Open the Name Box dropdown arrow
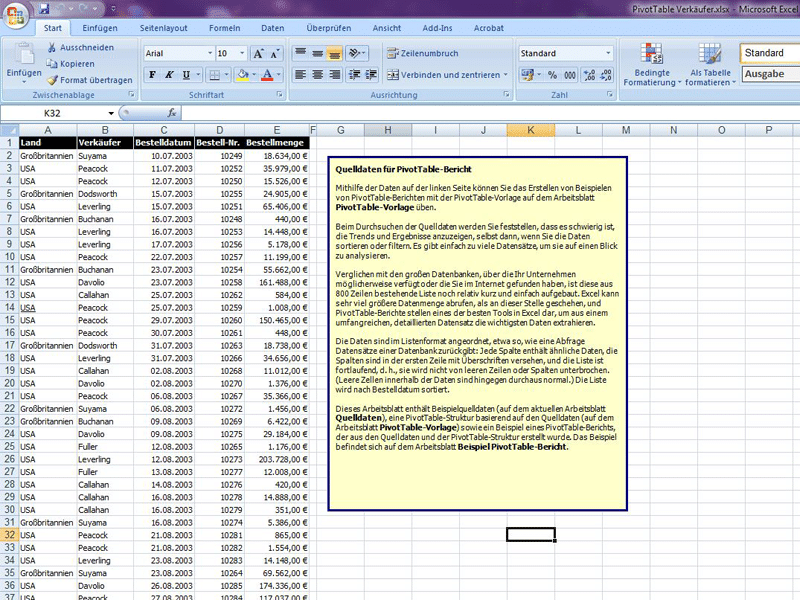Image resolution: width=800 pixels, height=600 pixels. (x=111, y=113)
